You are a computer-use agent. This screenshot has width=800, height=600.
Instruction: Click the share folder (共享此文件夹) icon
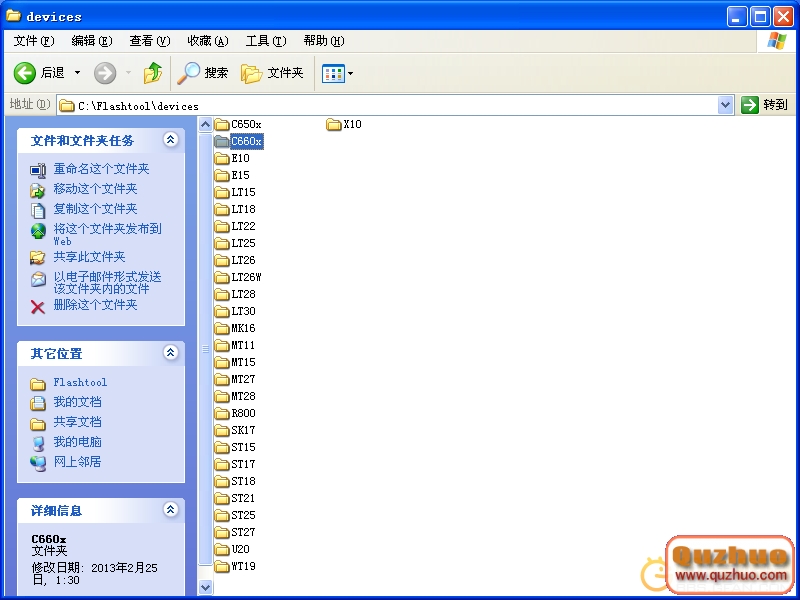38,258
